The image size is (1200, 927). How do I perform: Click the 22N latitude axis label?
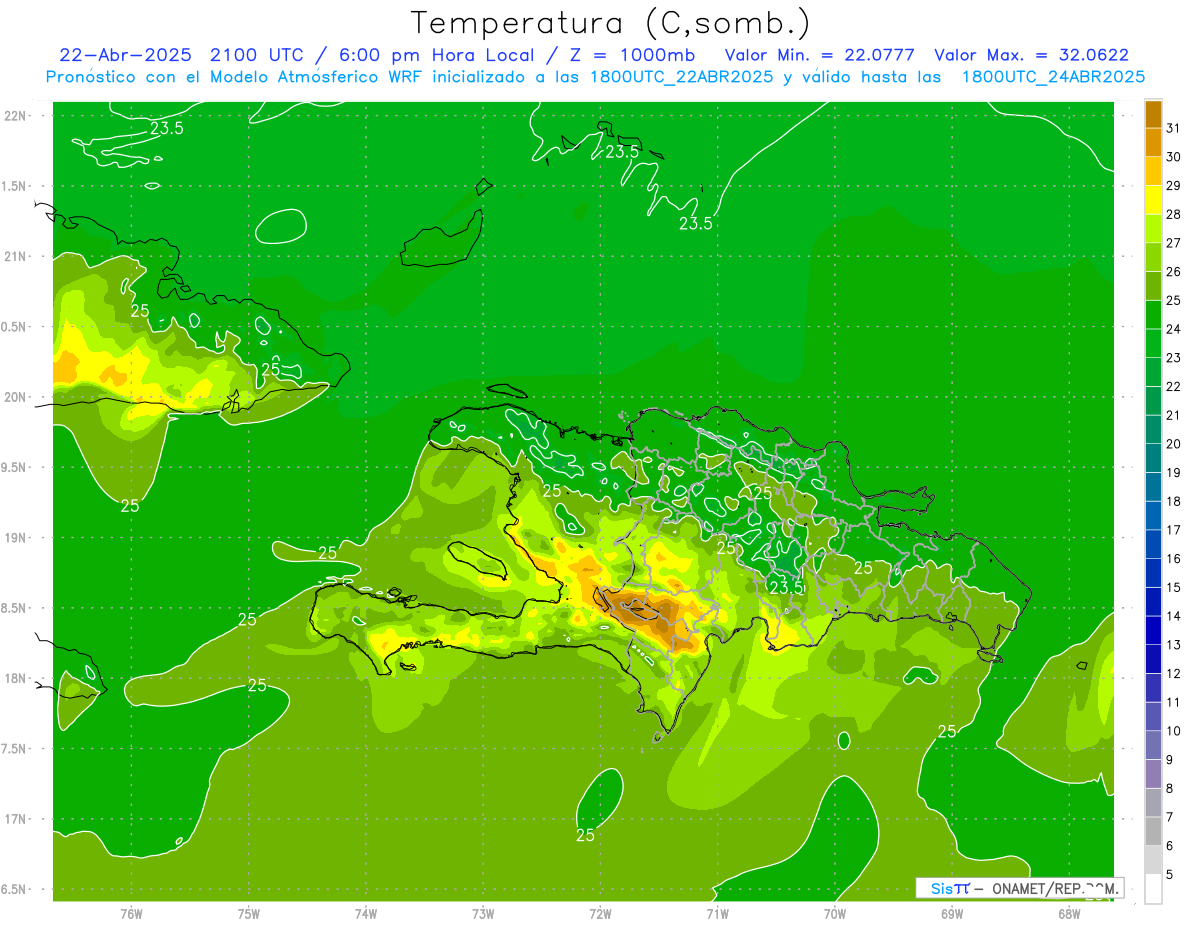tap(15, 115)
